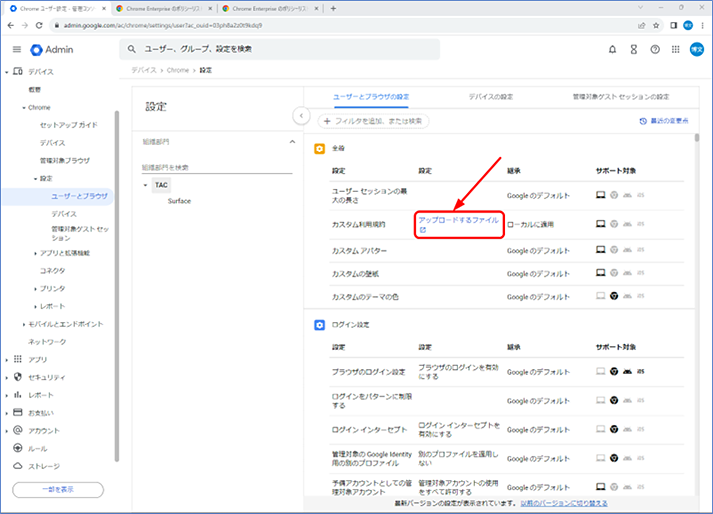Select the second Chrome Enterprise browser tab
Image resolution: width=713 pixels, height=514 pixels.
coord(164,8)
